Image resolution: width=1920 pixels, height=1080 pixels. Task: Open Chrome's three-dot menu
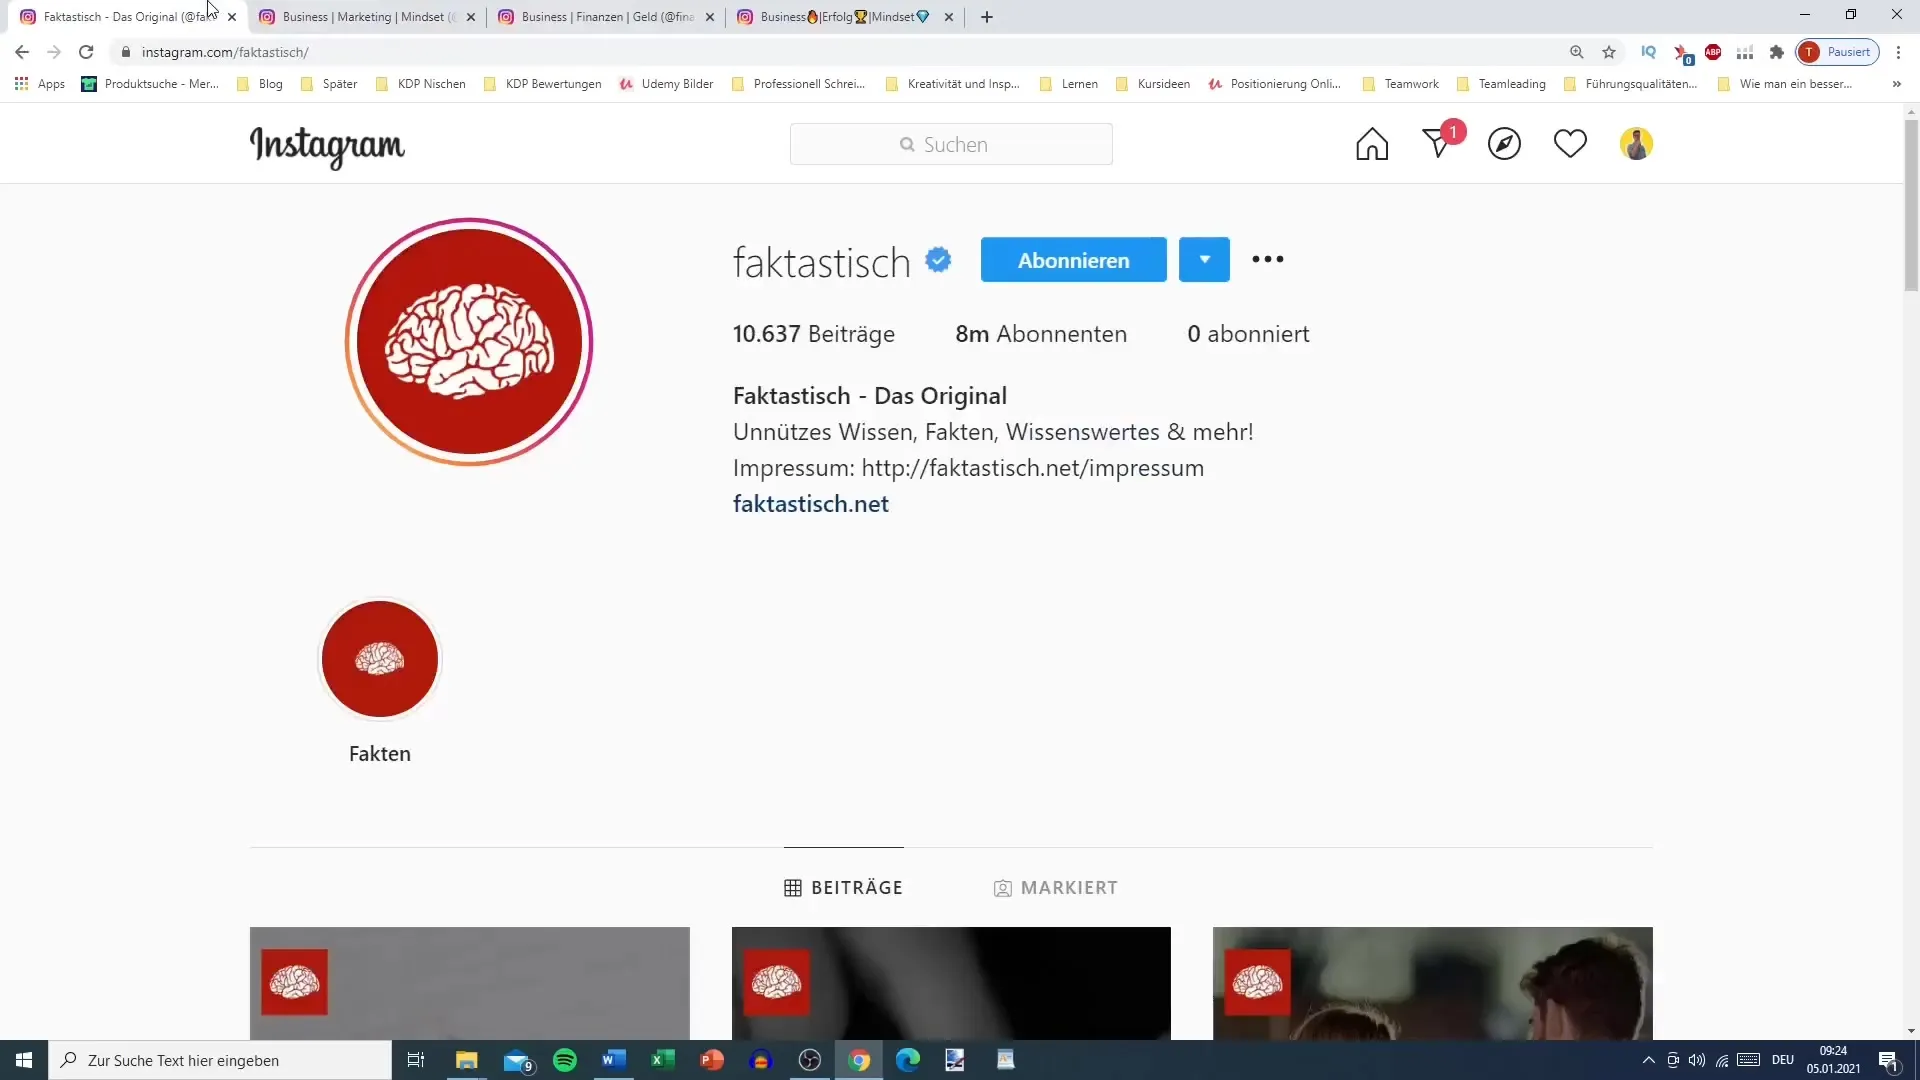tap(1898, 52)
